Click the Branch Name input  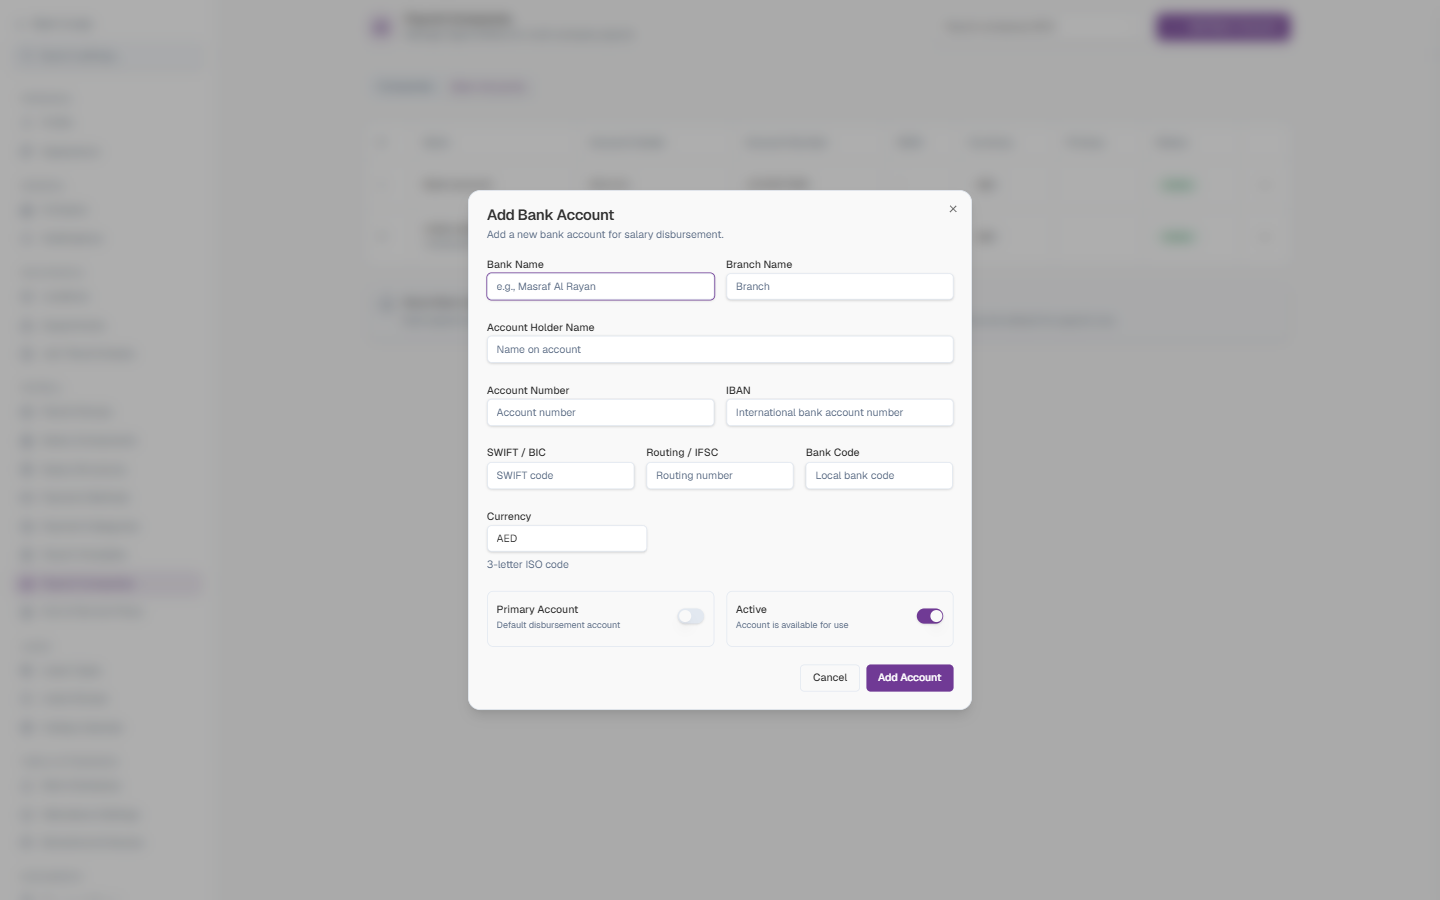click(x=839, y=287)
